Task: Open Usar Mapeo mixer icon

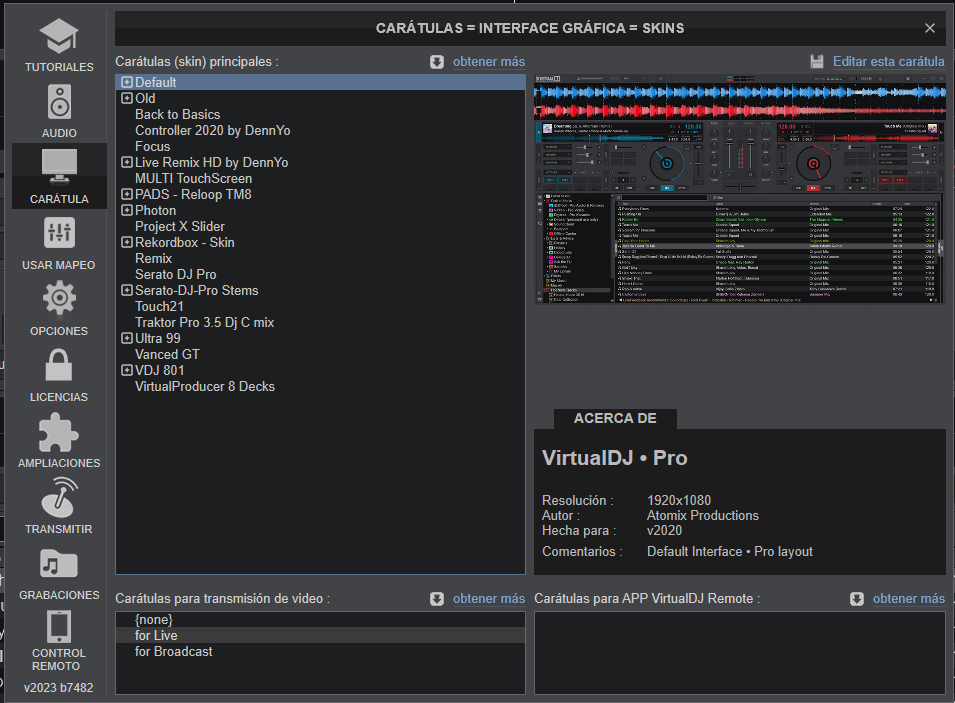Action: [x=59, y=232]
